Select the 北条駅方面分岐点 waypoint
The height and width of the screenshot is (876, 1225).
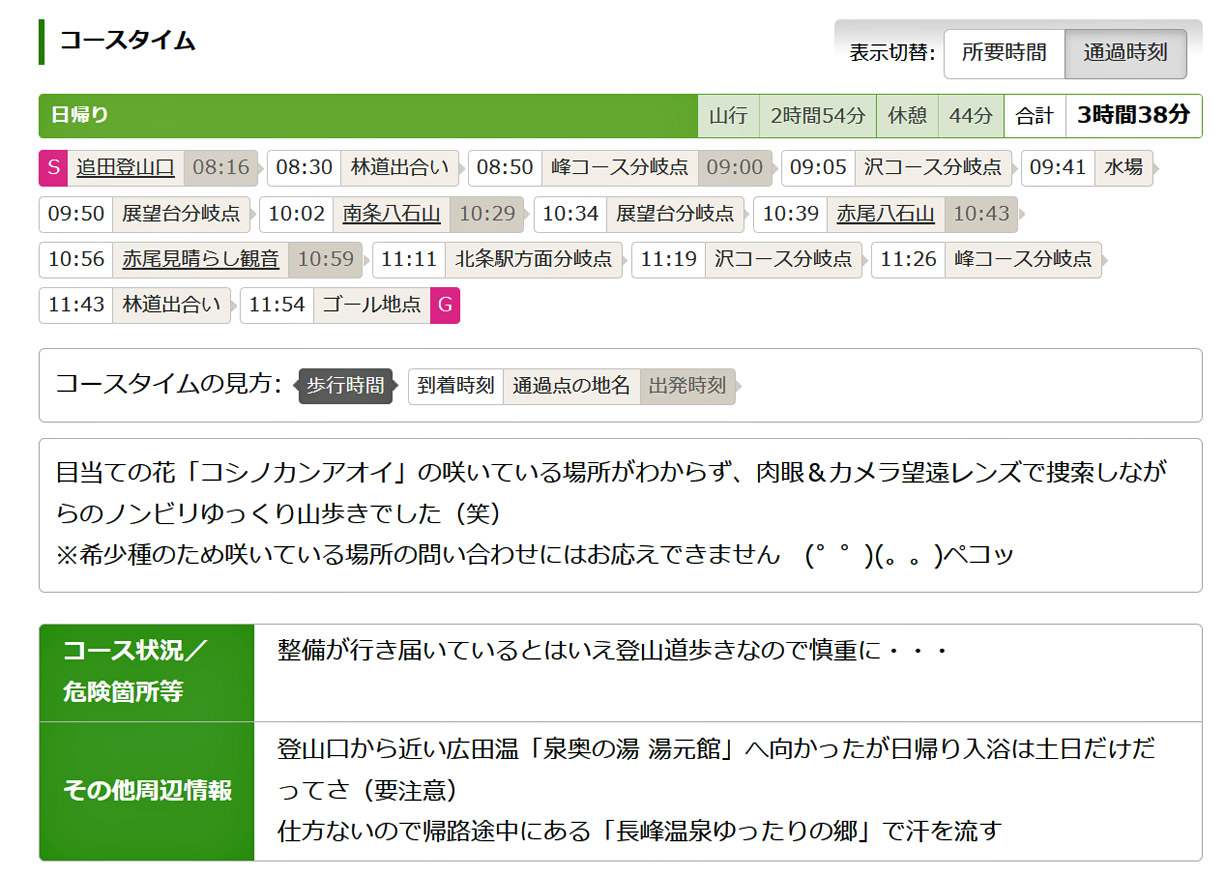pyautogui.click(x=534, y=259)
